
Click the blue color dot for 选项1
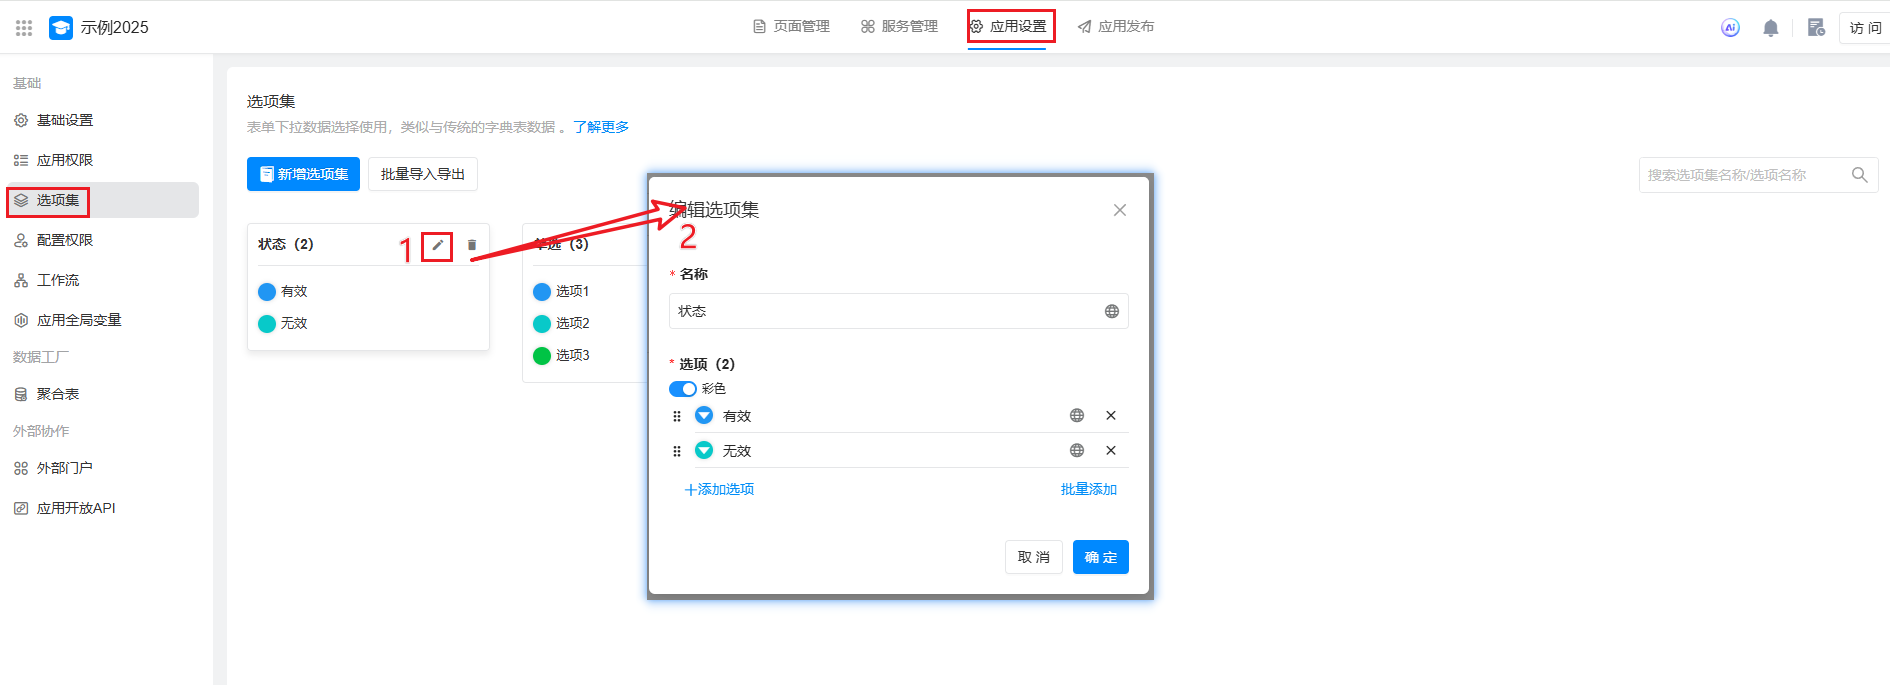pyautogui.click(x=542, y=292)
